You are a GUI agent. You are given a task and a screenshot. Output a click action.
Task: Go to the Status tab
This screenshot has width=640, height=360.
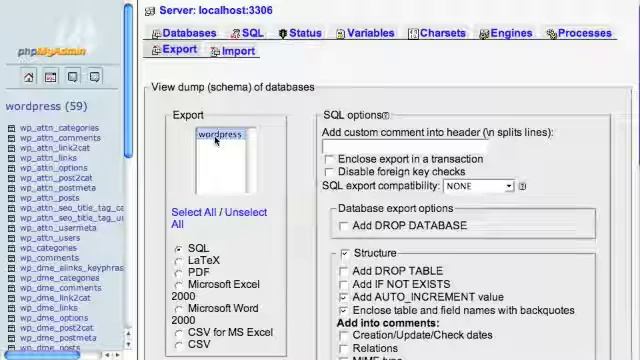(x=300, y=33)
